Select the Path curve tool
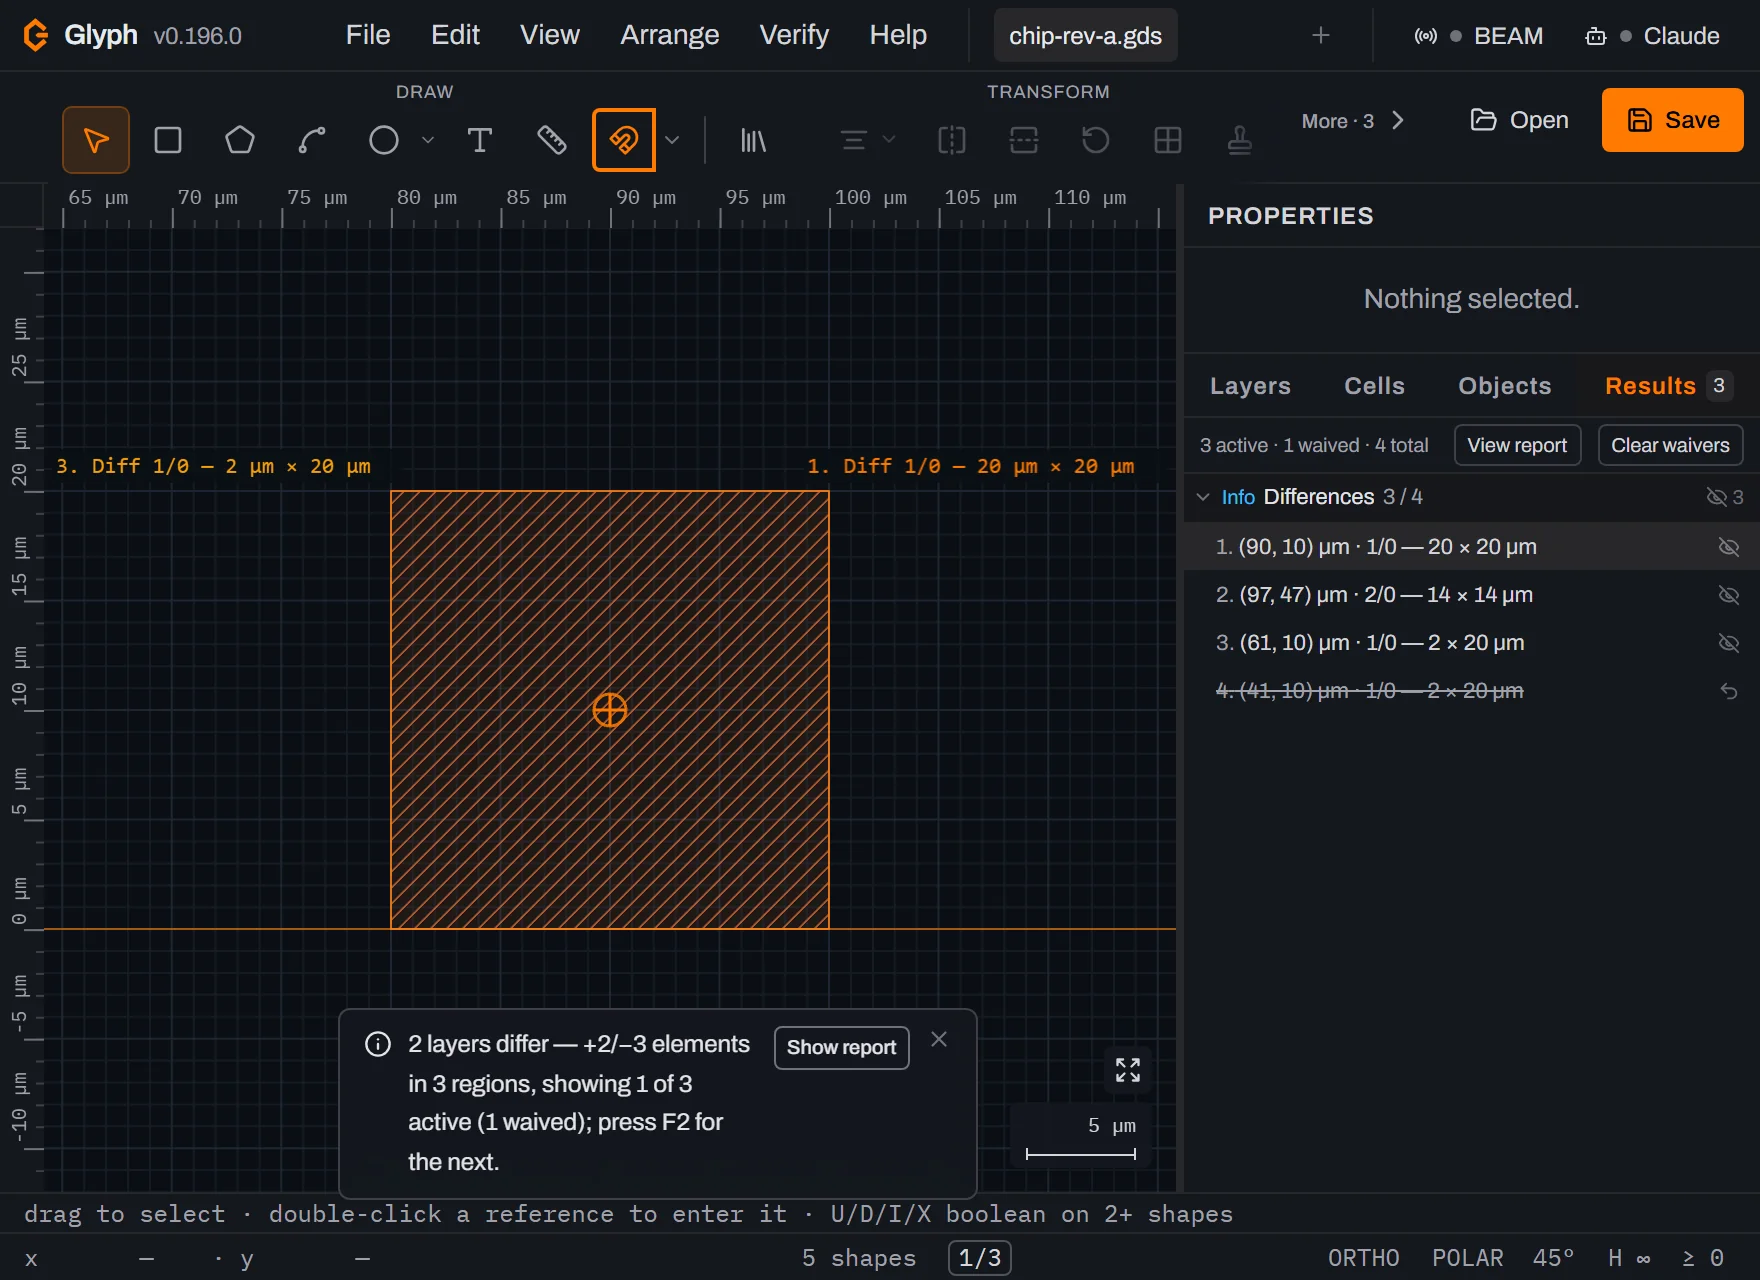1760x1280 pixels. (312, 140)
